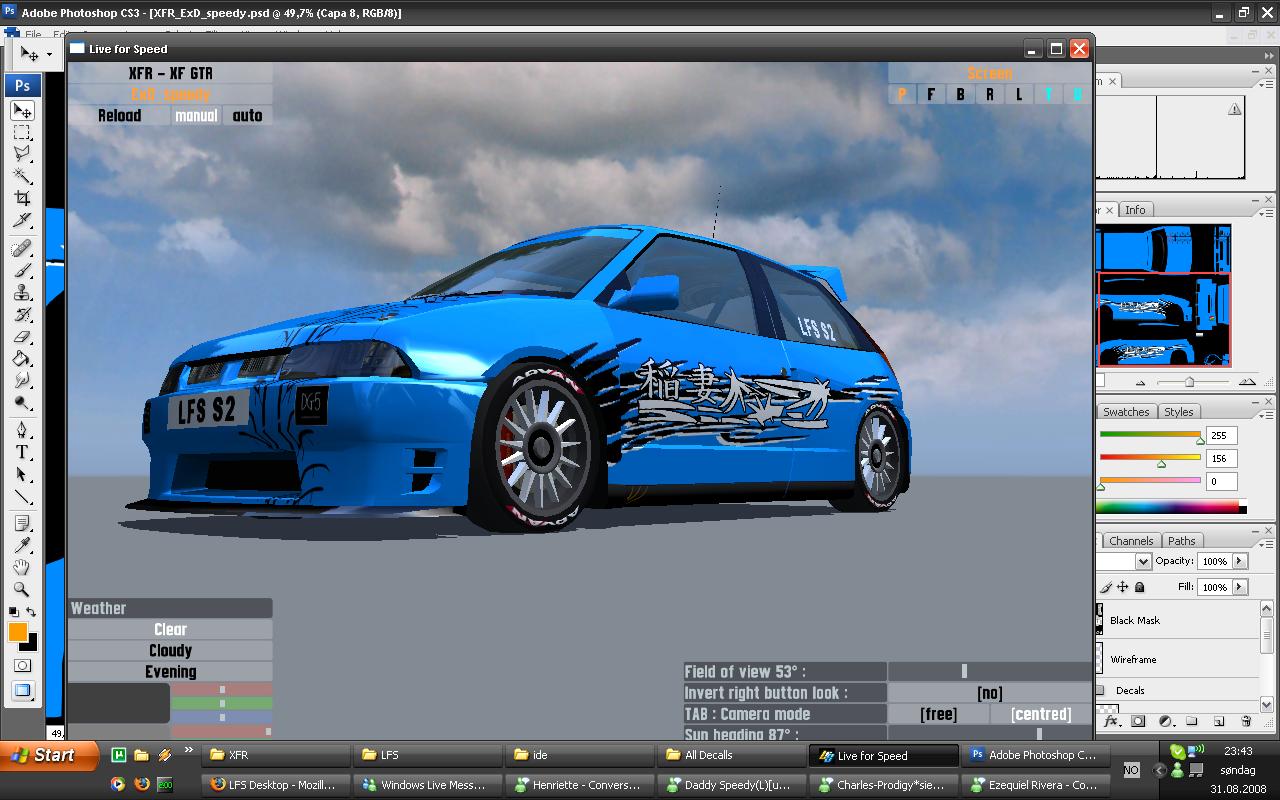The width and height of the screenshot is (1280, 800).
Task: Click the orange foreground color swatch
Action: (18, 632)
